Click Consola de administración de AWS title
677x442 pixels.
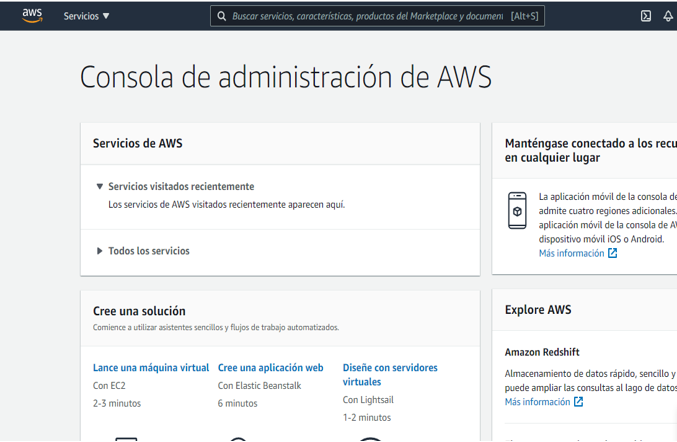click(x=286, y=77)
